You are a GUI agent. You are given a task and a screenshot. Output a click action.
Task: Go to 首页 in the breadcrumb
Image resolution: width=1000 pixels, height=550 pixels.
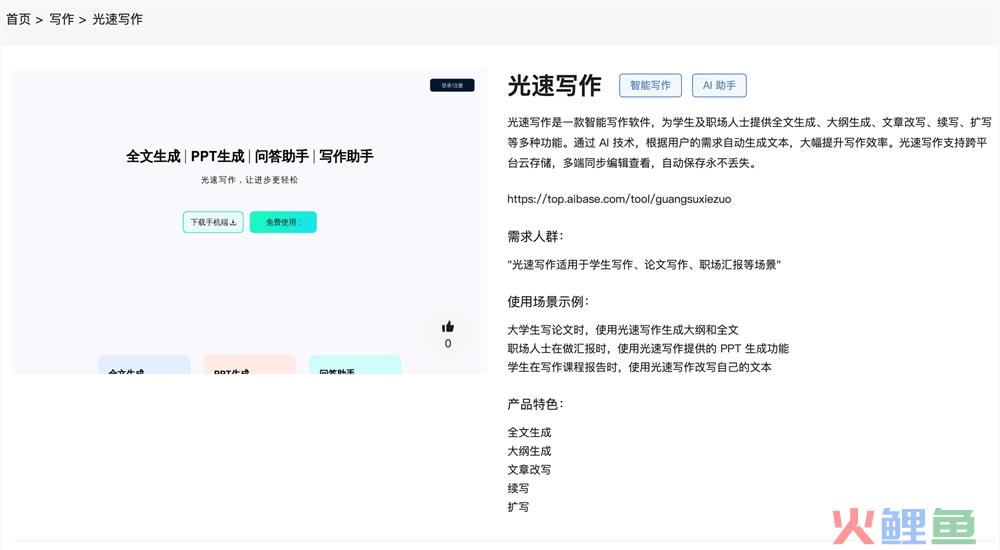coord(18,19)
